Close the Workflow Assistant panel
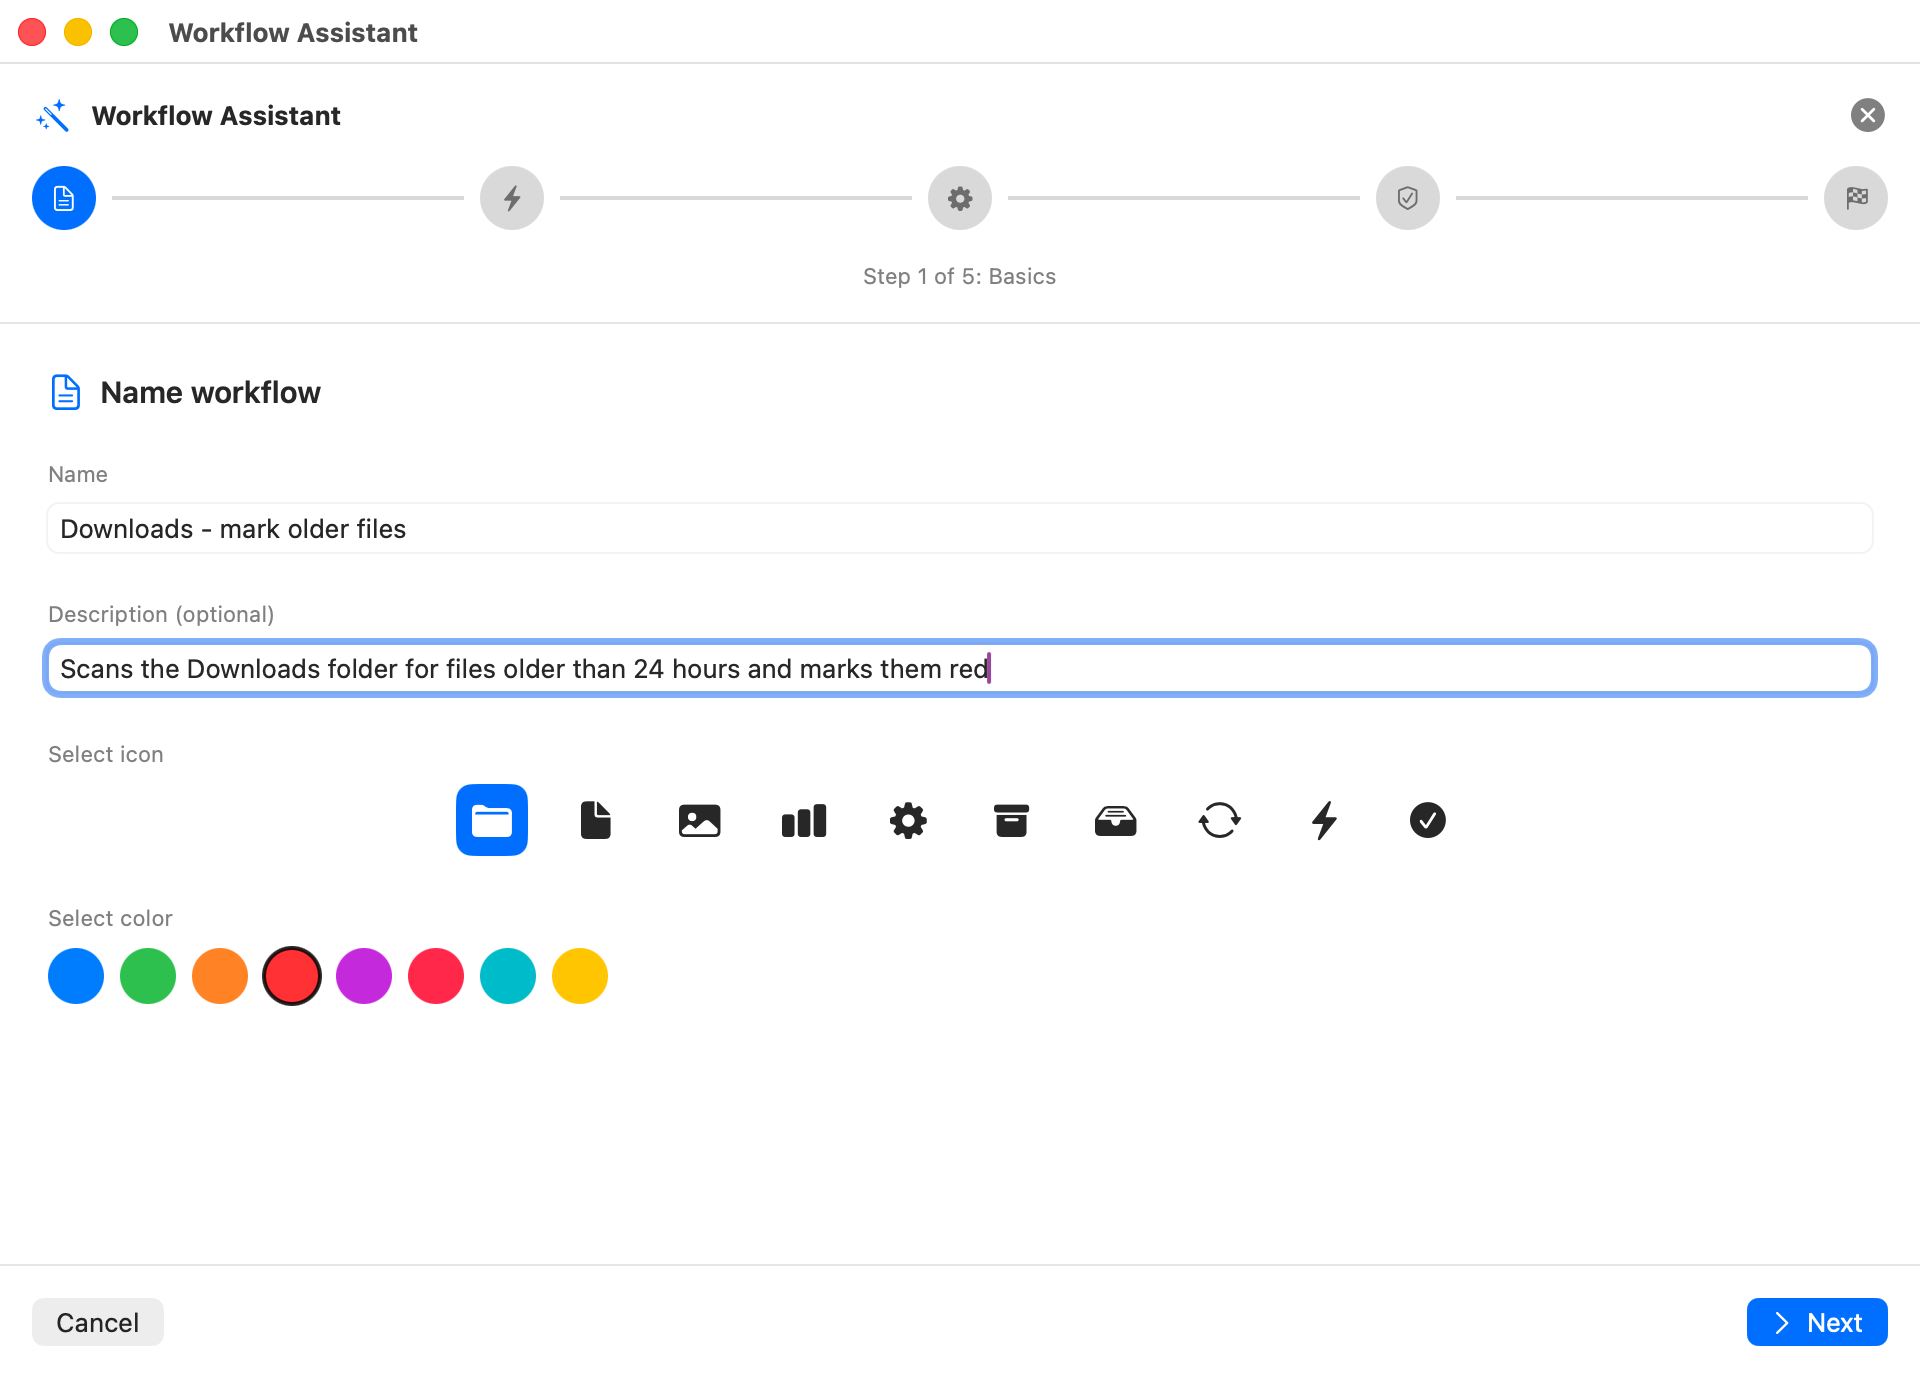Image resolution: width=1920 pixels, height=1378 pixels. (1868, 115)
